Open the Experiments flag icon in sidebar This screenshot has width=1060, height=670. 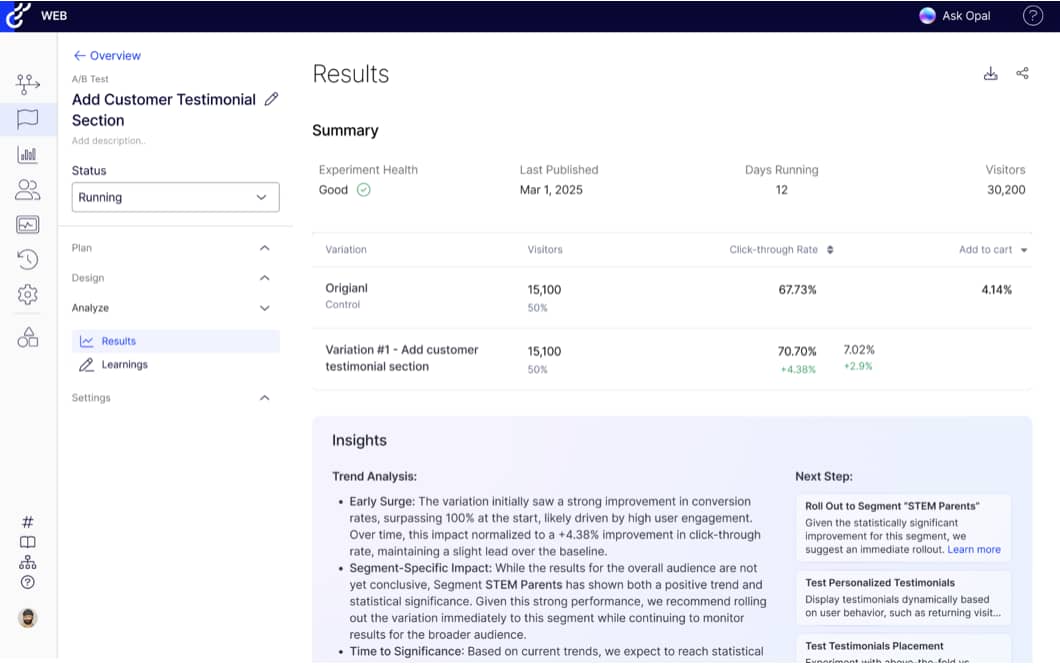27,119
